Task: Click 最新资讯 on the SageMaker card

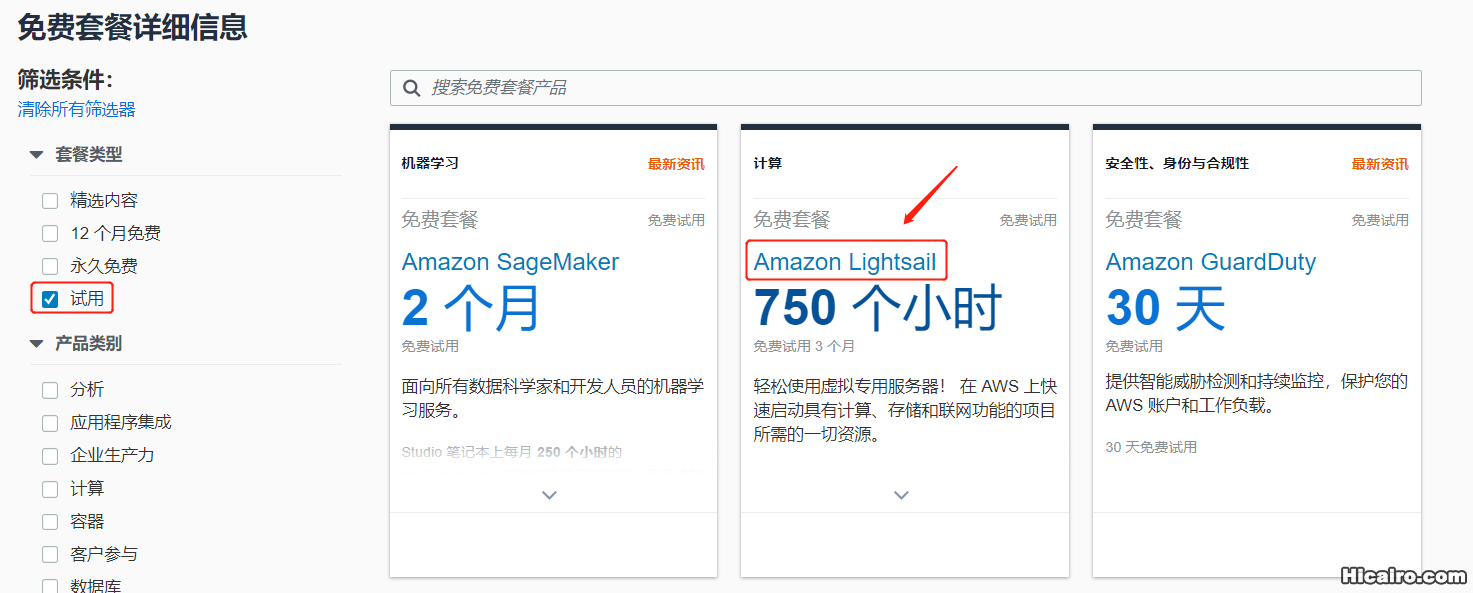Action: (x=676, y=164)
